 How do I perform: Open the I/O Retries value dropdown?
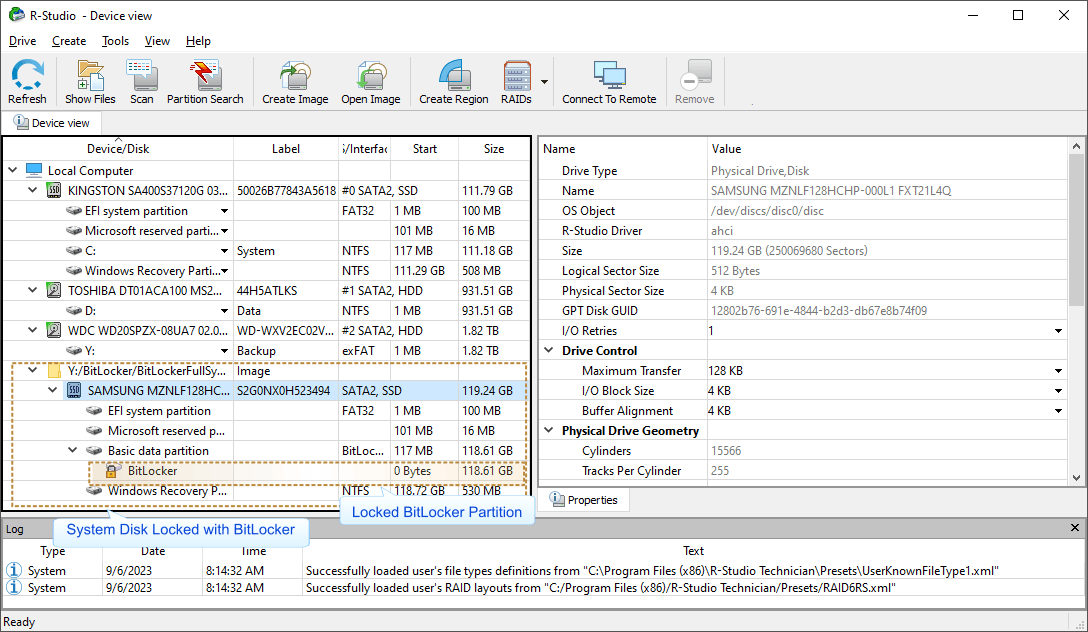[x=1058, y=331]
